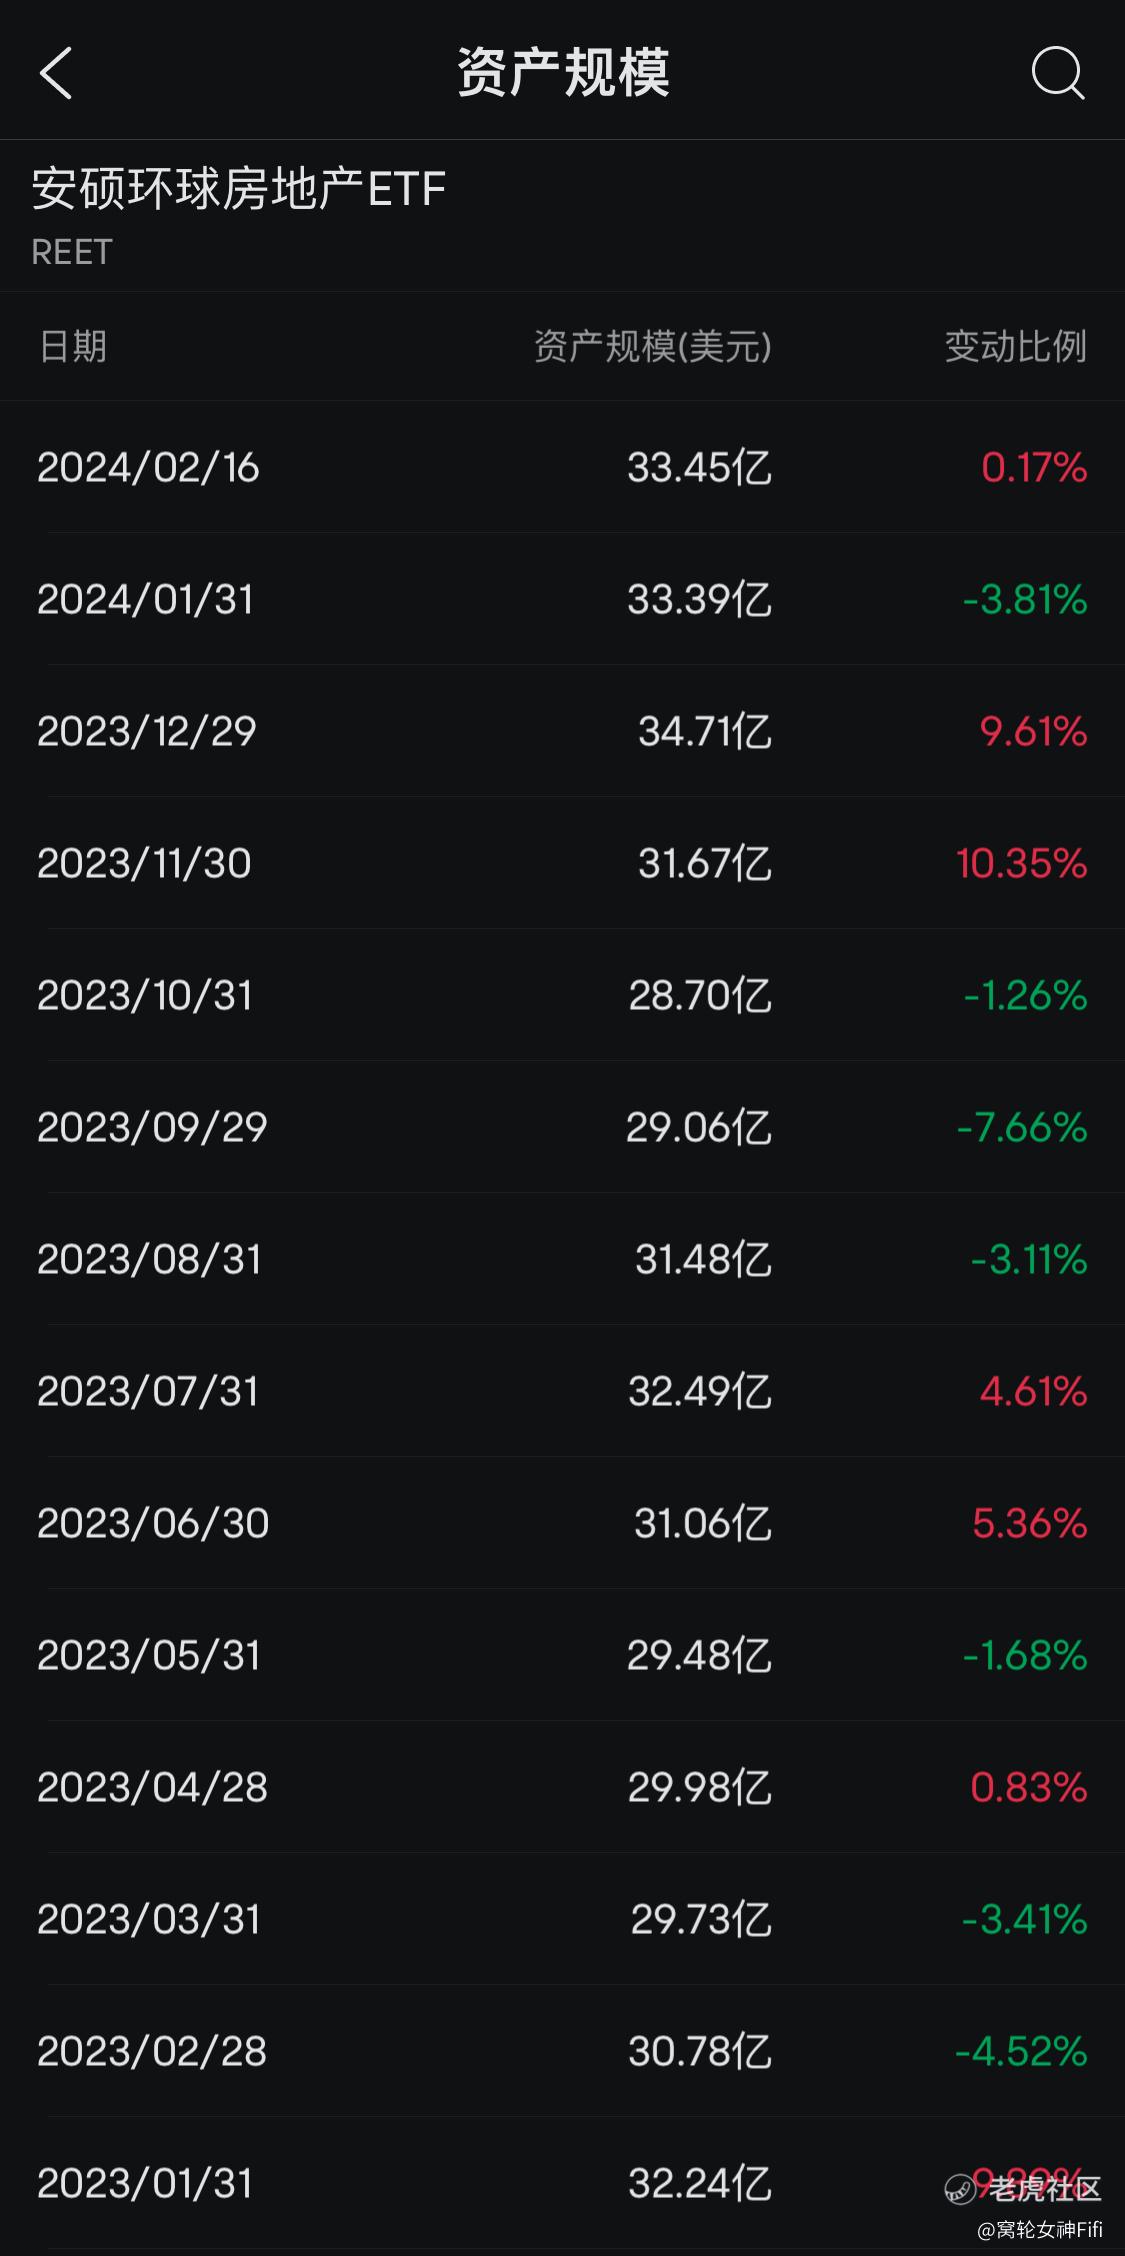This screenshot has height=2256, width=1125.
Task: Click the 安硕环球房地产ETF title
Action: coord(239,188)
